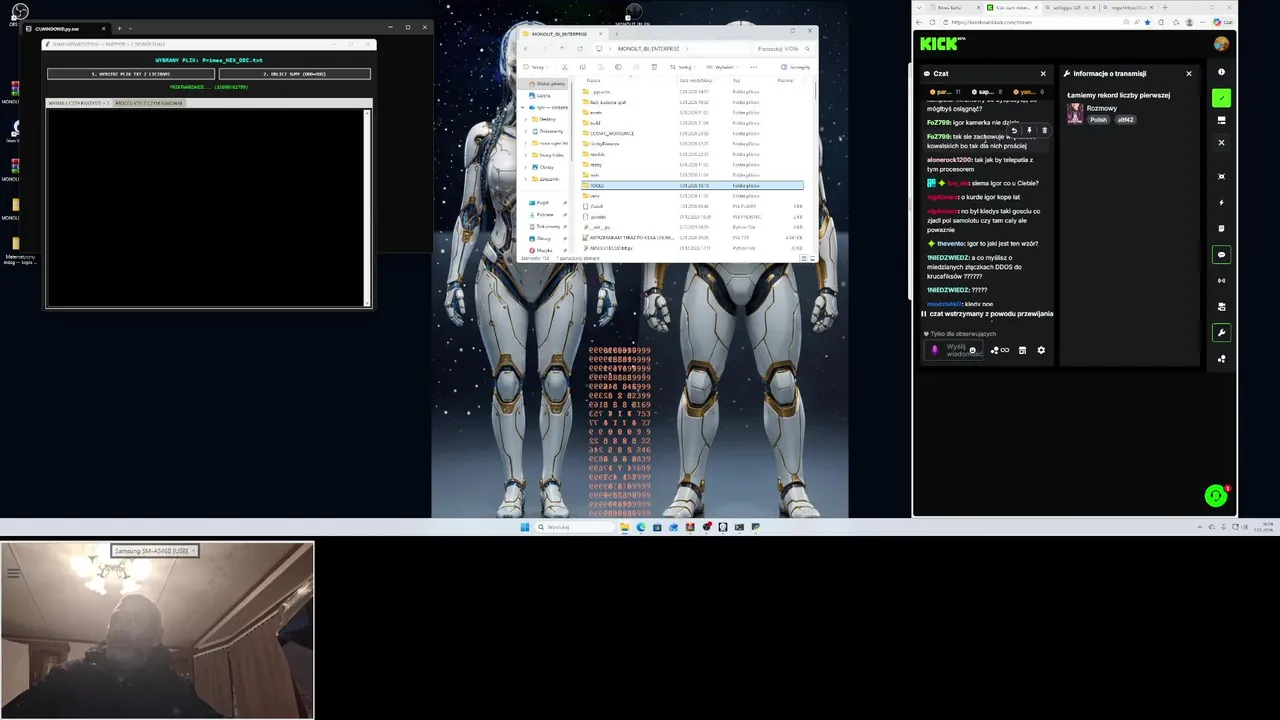
Task: Pin the hovered chat message
Action: pos(1029,130)
